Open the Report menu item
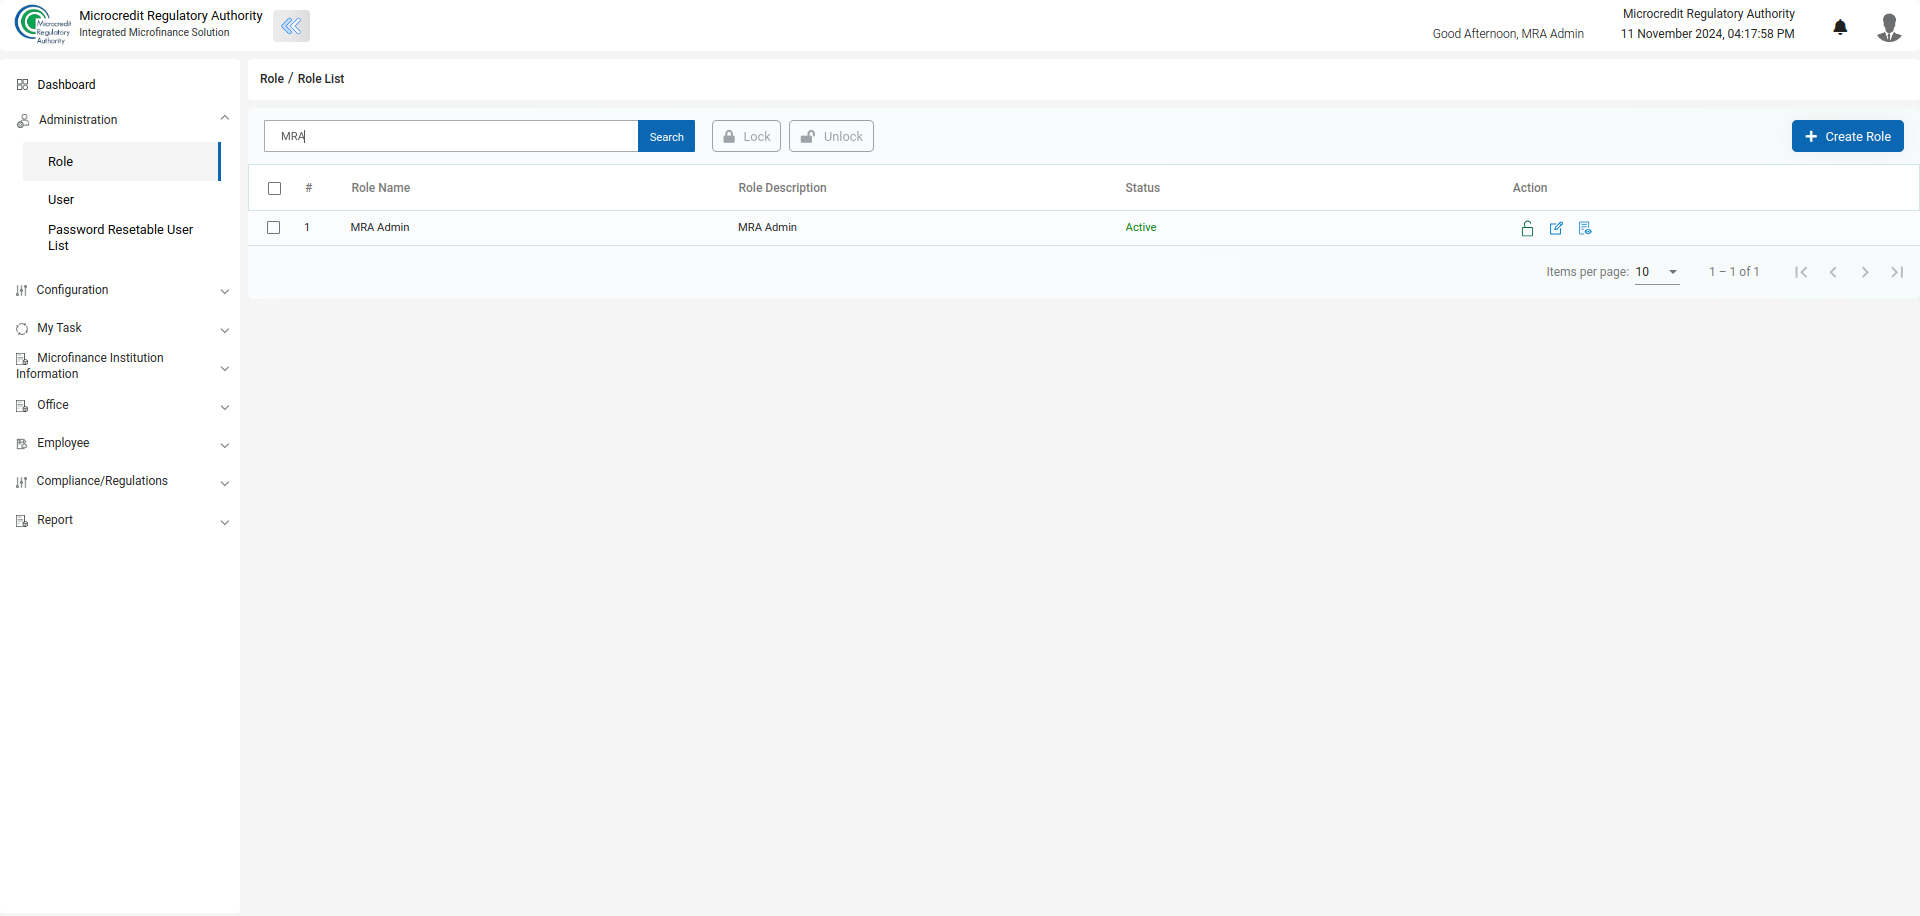1920x916 pixels. [55, 520]
